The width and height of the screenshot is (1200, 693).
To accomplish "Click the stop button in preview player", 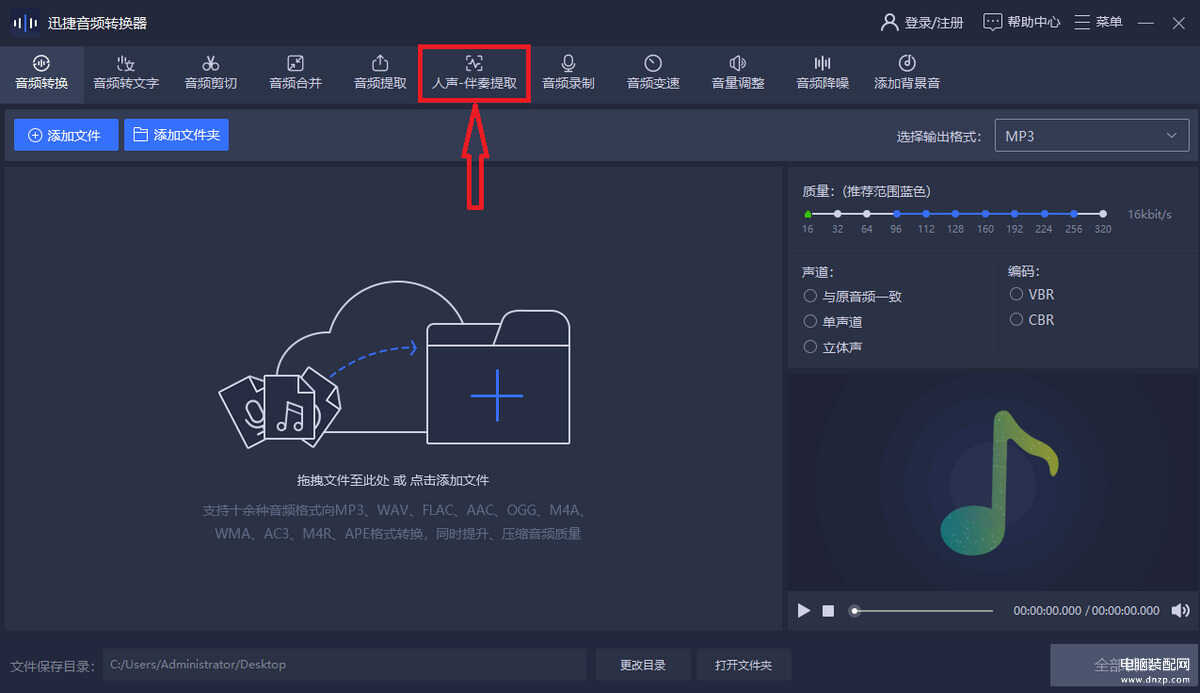I will tap(828, 610).
